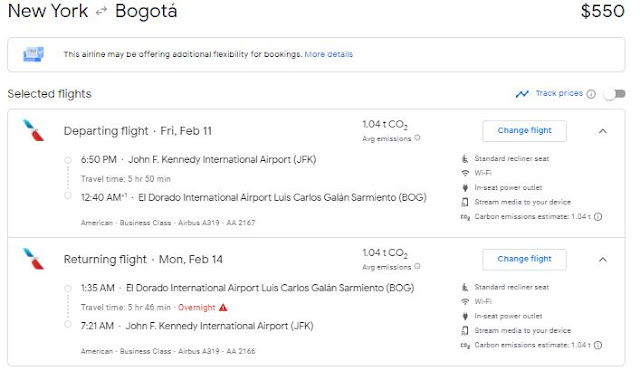
Task: Click returning flight Avg emissions info icon
Action: 417,267
